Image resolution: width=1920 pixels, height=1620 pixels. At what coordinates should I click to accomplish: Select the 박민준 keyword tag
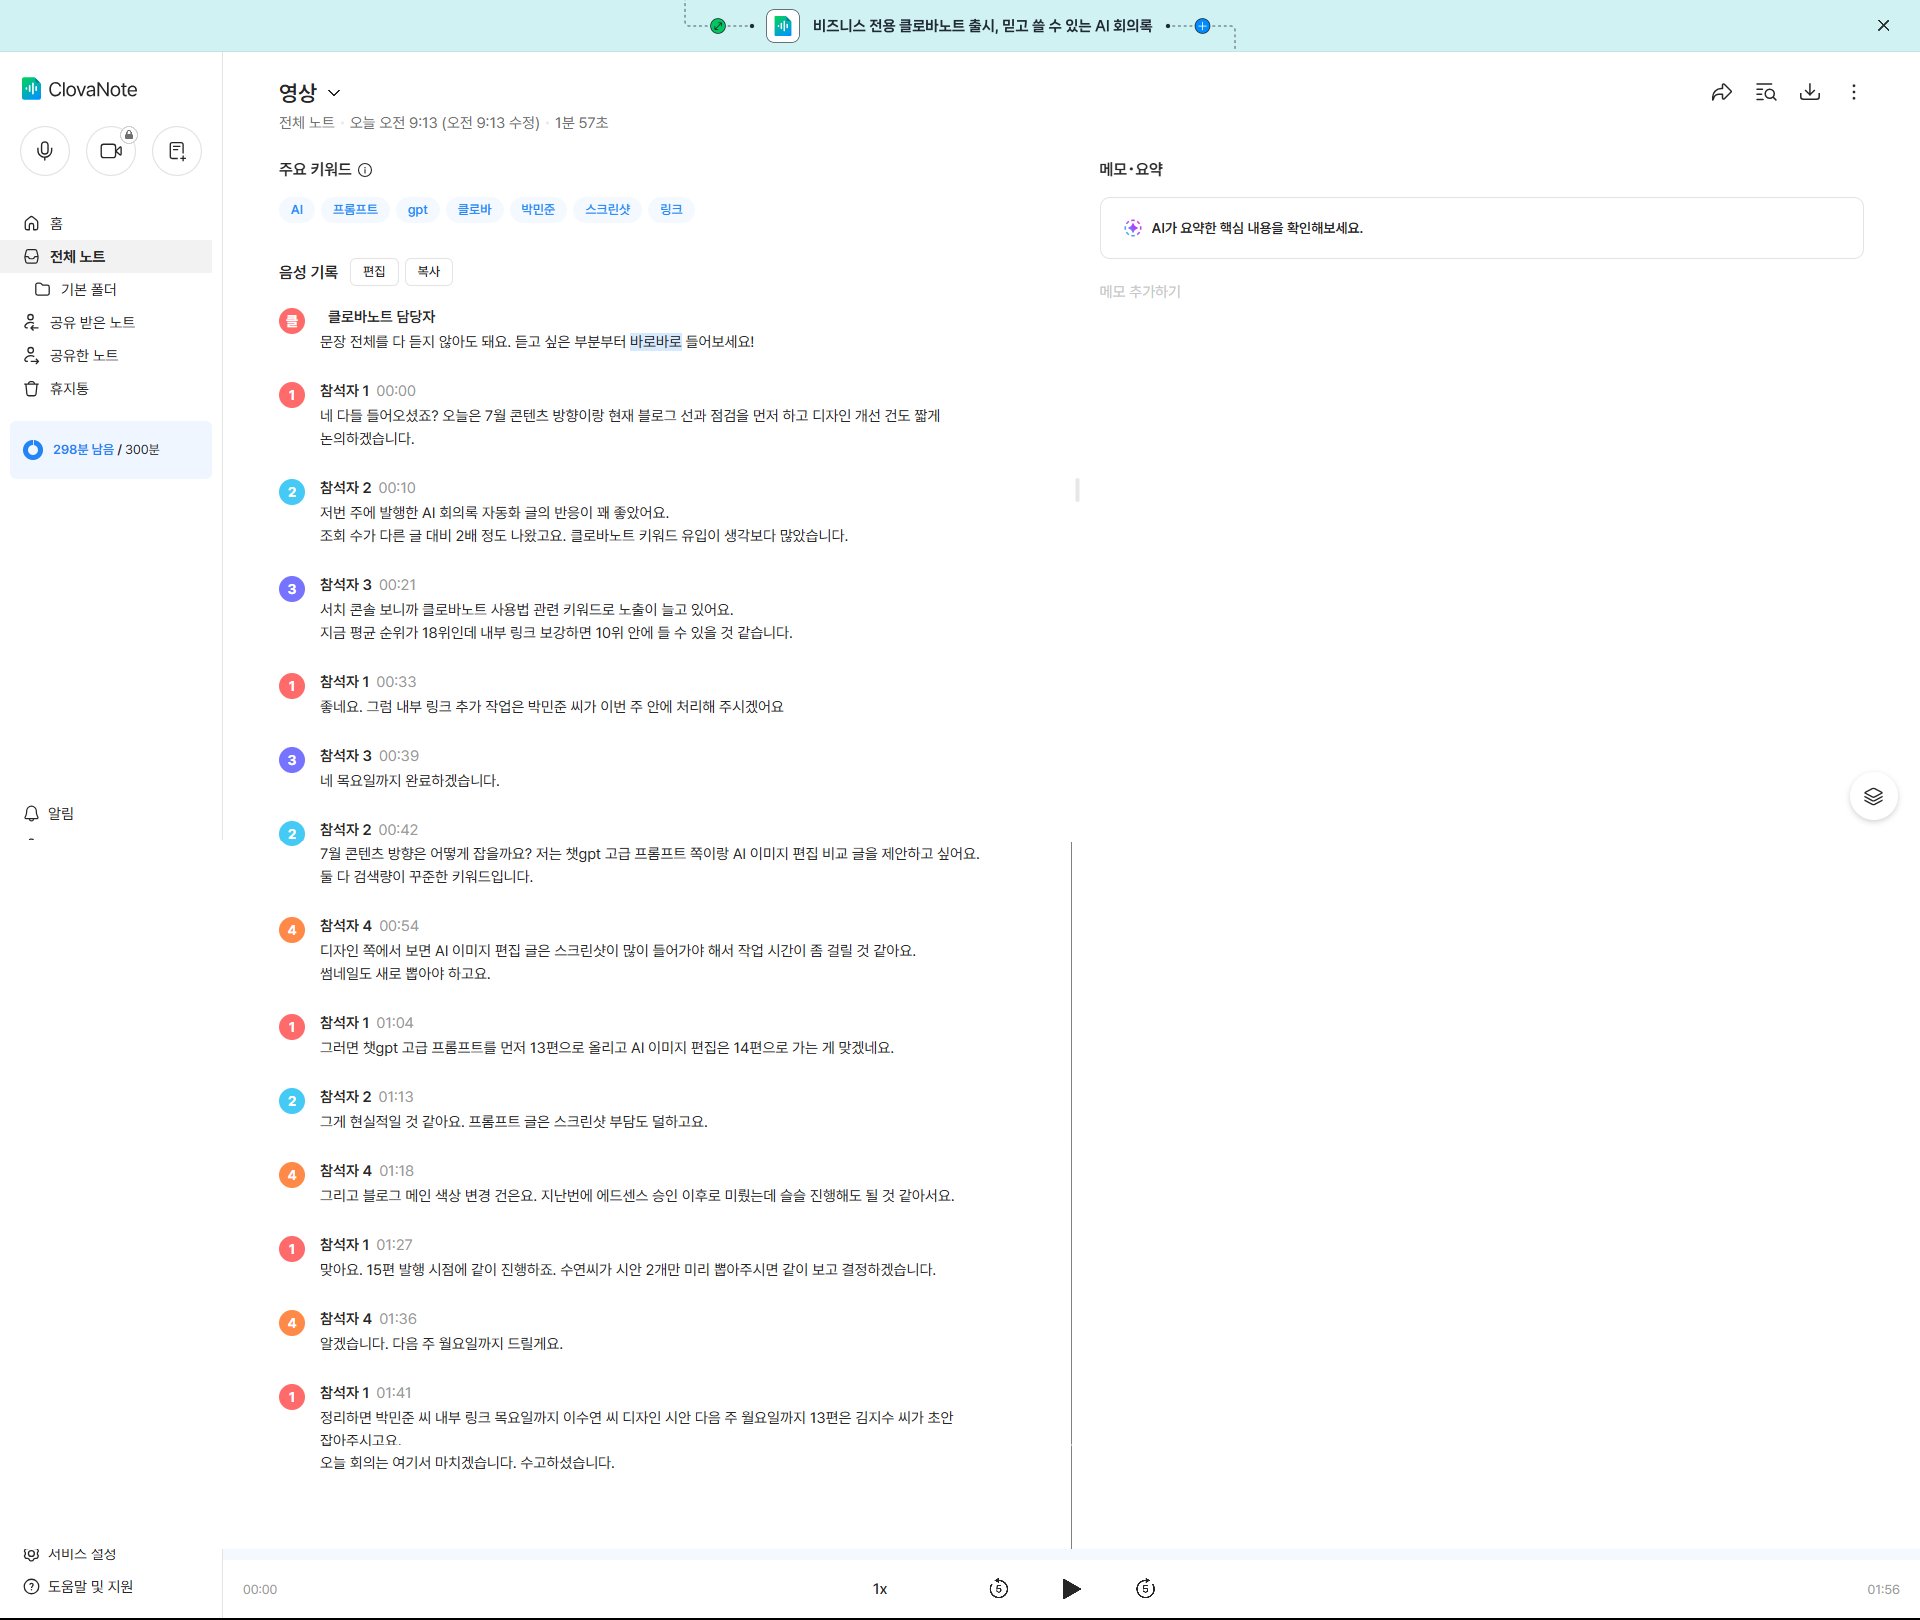coord(538,209)
